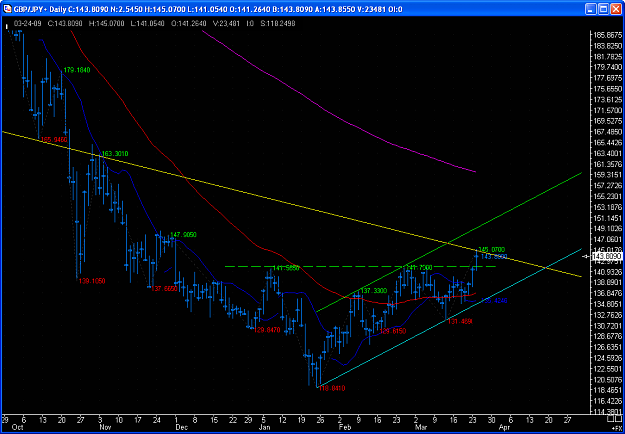Click the swing low label 137.6650
Viewport: 625px width, 434px height.
[164, 289]
